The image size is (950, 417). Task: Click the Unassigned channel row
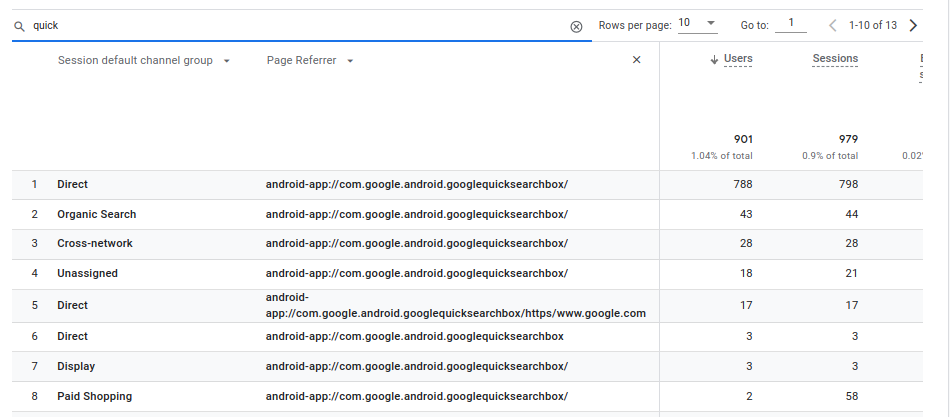pos(87,274)
